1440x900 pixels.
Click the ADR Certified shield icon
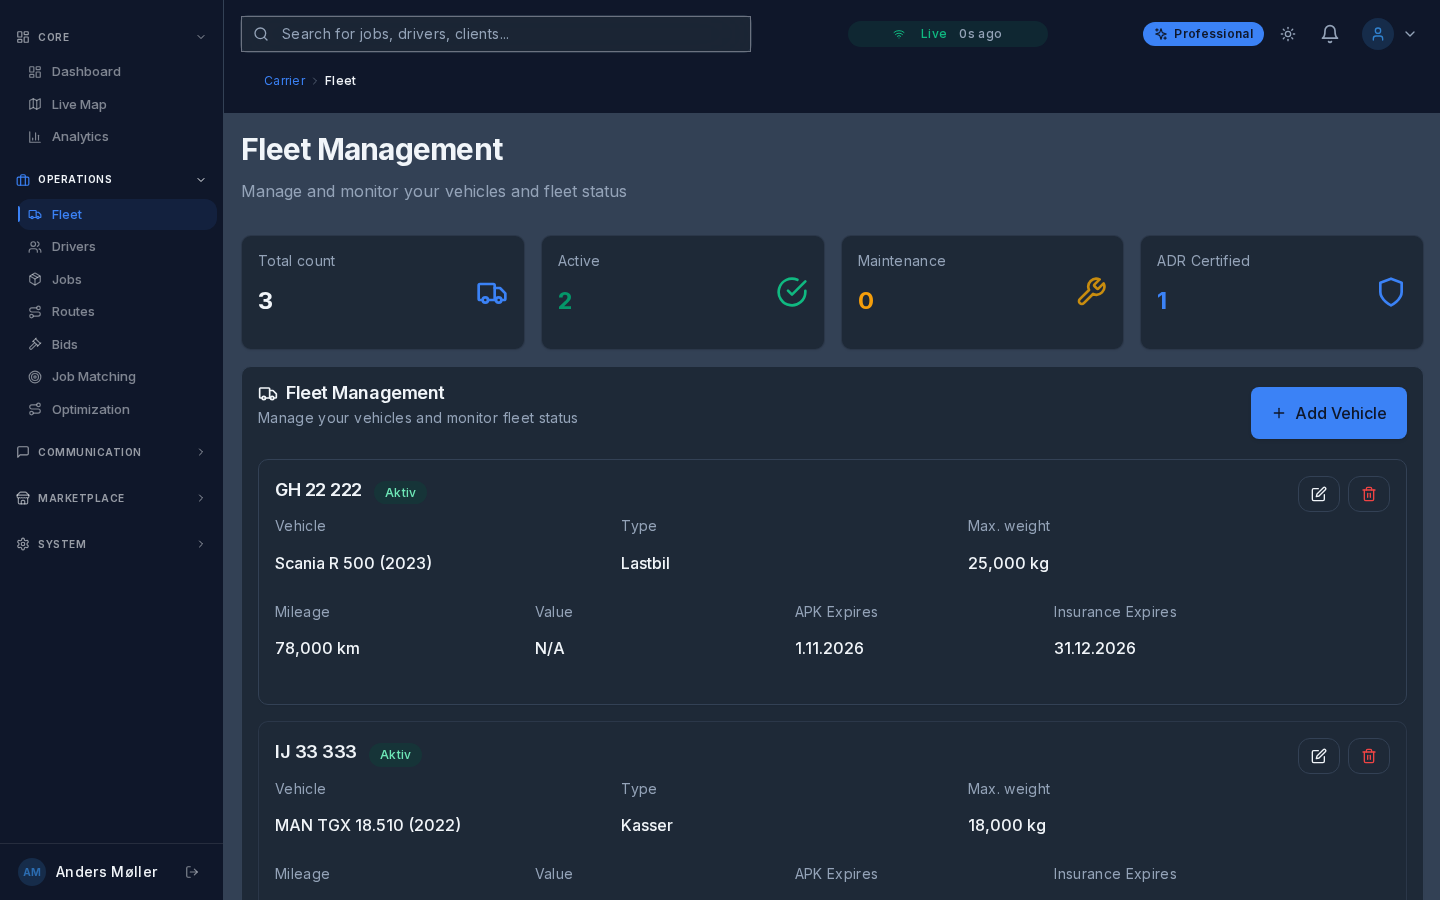coord(1390,292)
